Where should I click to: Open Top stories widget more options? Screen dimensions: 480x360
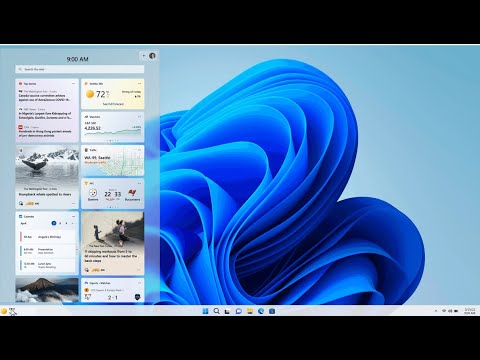pos(74,83)
